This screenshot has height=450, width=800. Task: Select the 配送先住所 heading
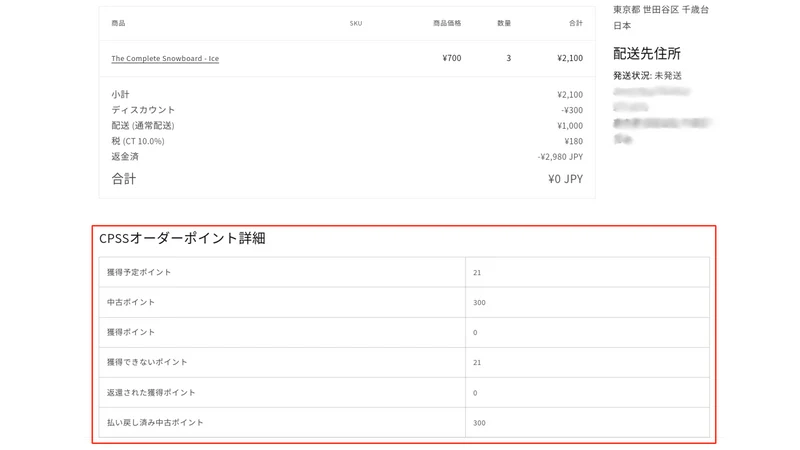click(647, 54)
